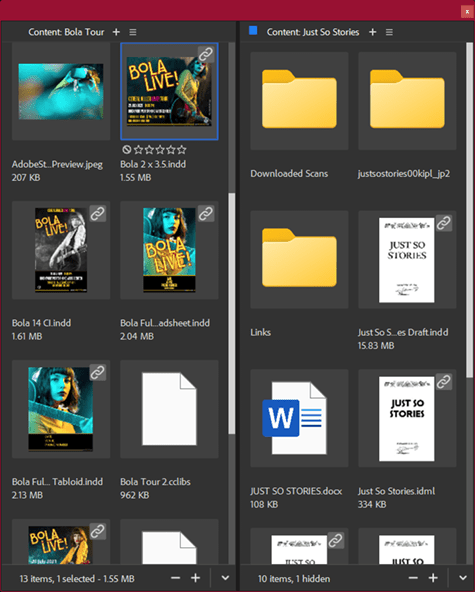Select Bola Tour 2.cclibs file icon

tap(169, 409)
